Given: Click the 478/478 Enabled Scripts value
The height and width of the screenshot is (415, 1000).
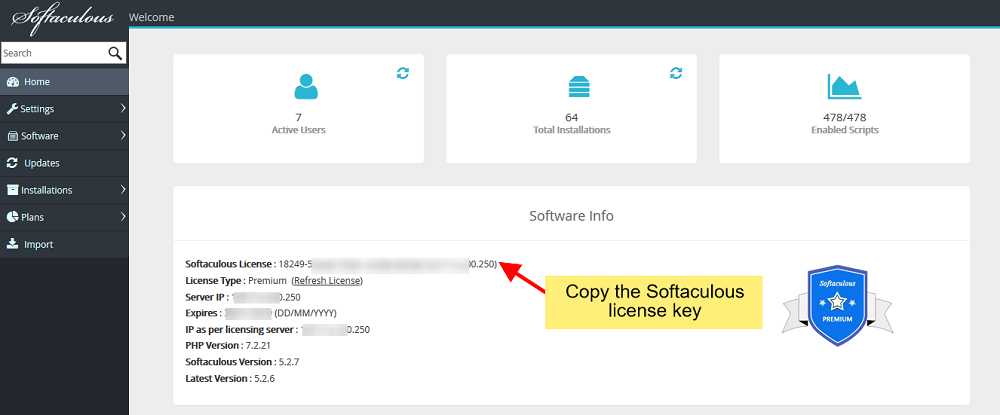Looking at the screenshot, I should (x=844, y=117).
